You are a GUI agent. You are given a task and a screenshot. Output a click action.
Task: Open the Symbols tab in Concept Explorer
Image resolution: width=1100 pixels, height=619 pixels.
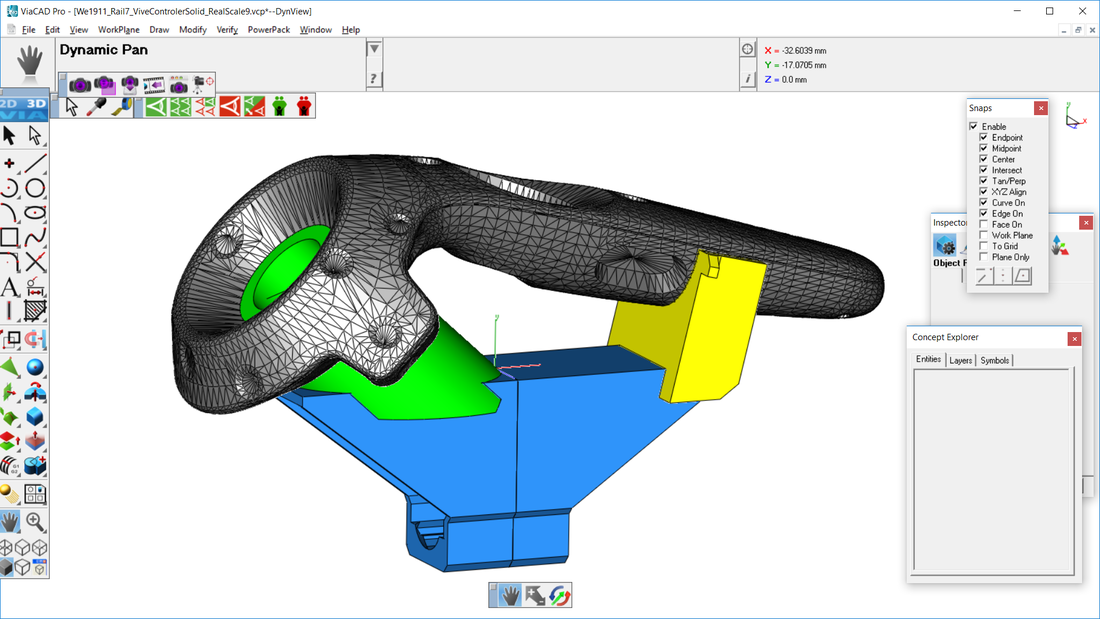[994, 360]
